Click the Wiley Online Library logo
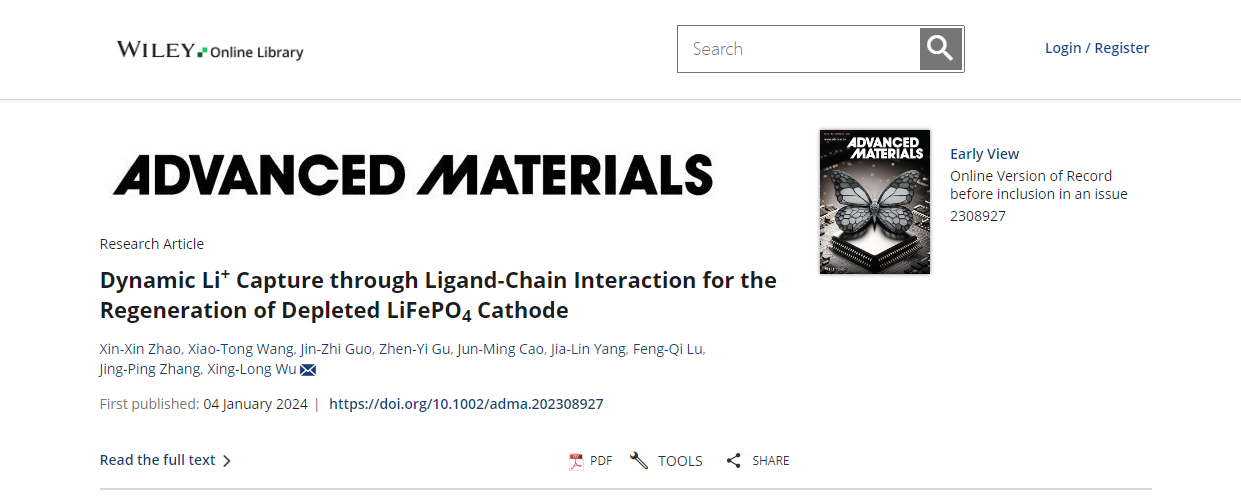Image resolution: width=1241 pixels, height=503 pixels. coord(210,50)
